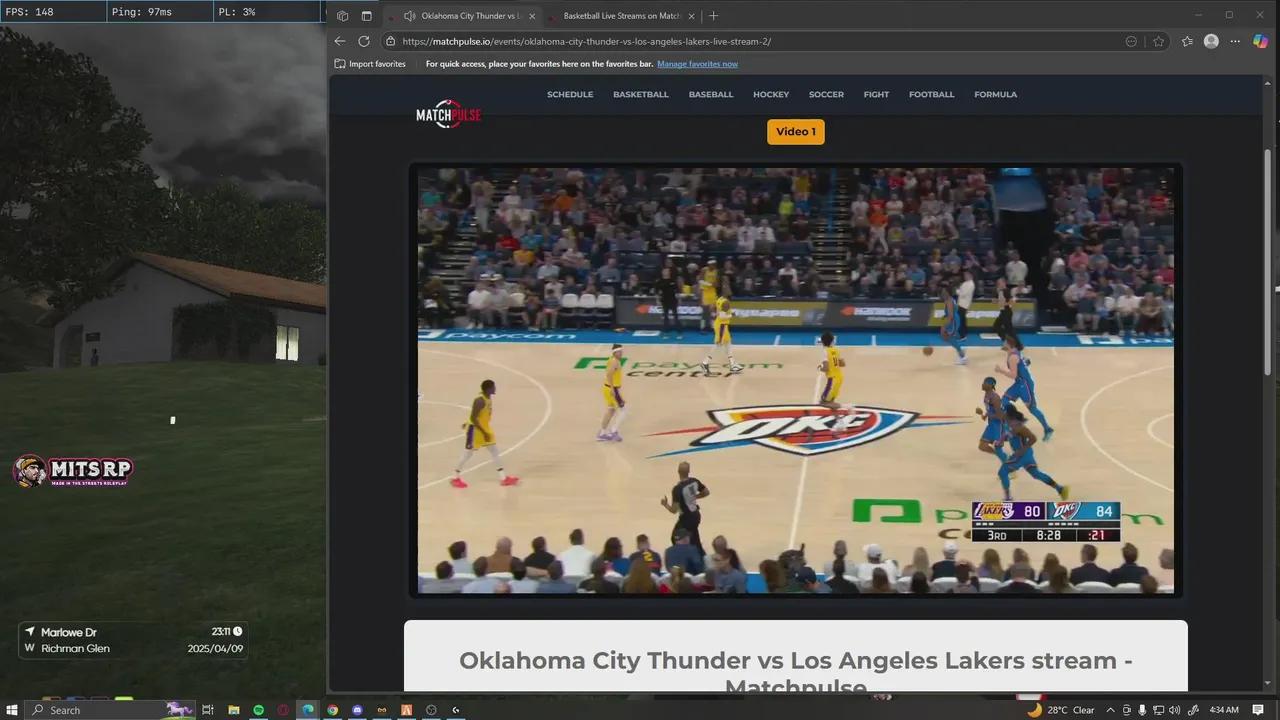1280x720 pixels.
Task: Open a new browser tab
Action: [713, 16]
